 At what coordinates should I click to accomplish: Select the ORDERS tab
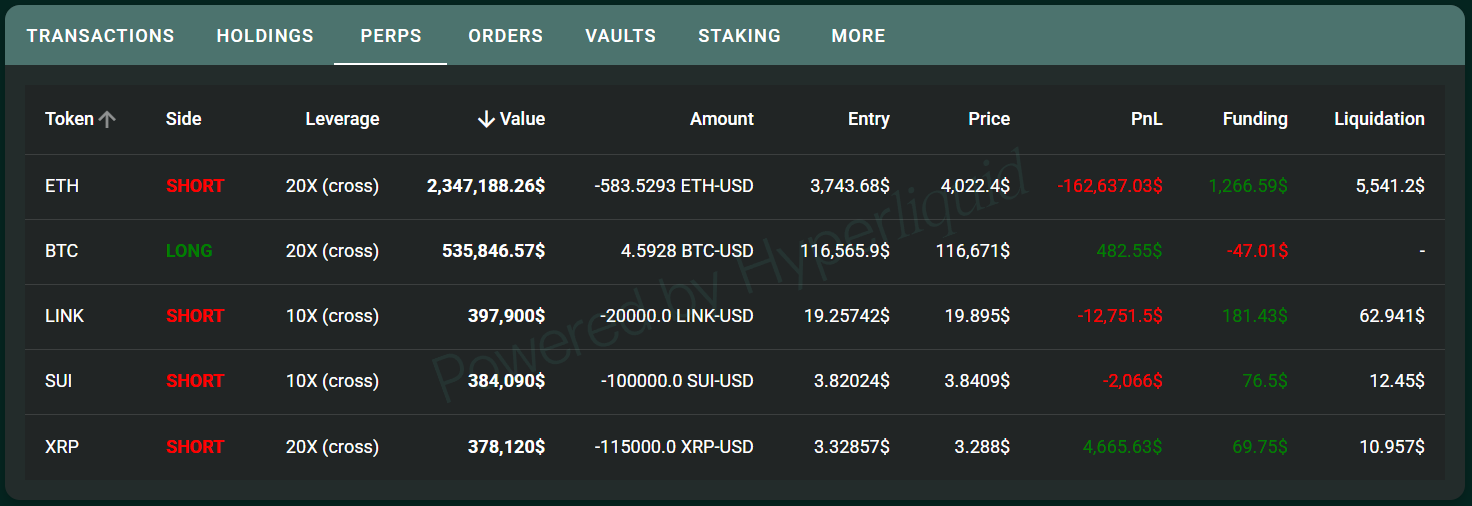506,36
